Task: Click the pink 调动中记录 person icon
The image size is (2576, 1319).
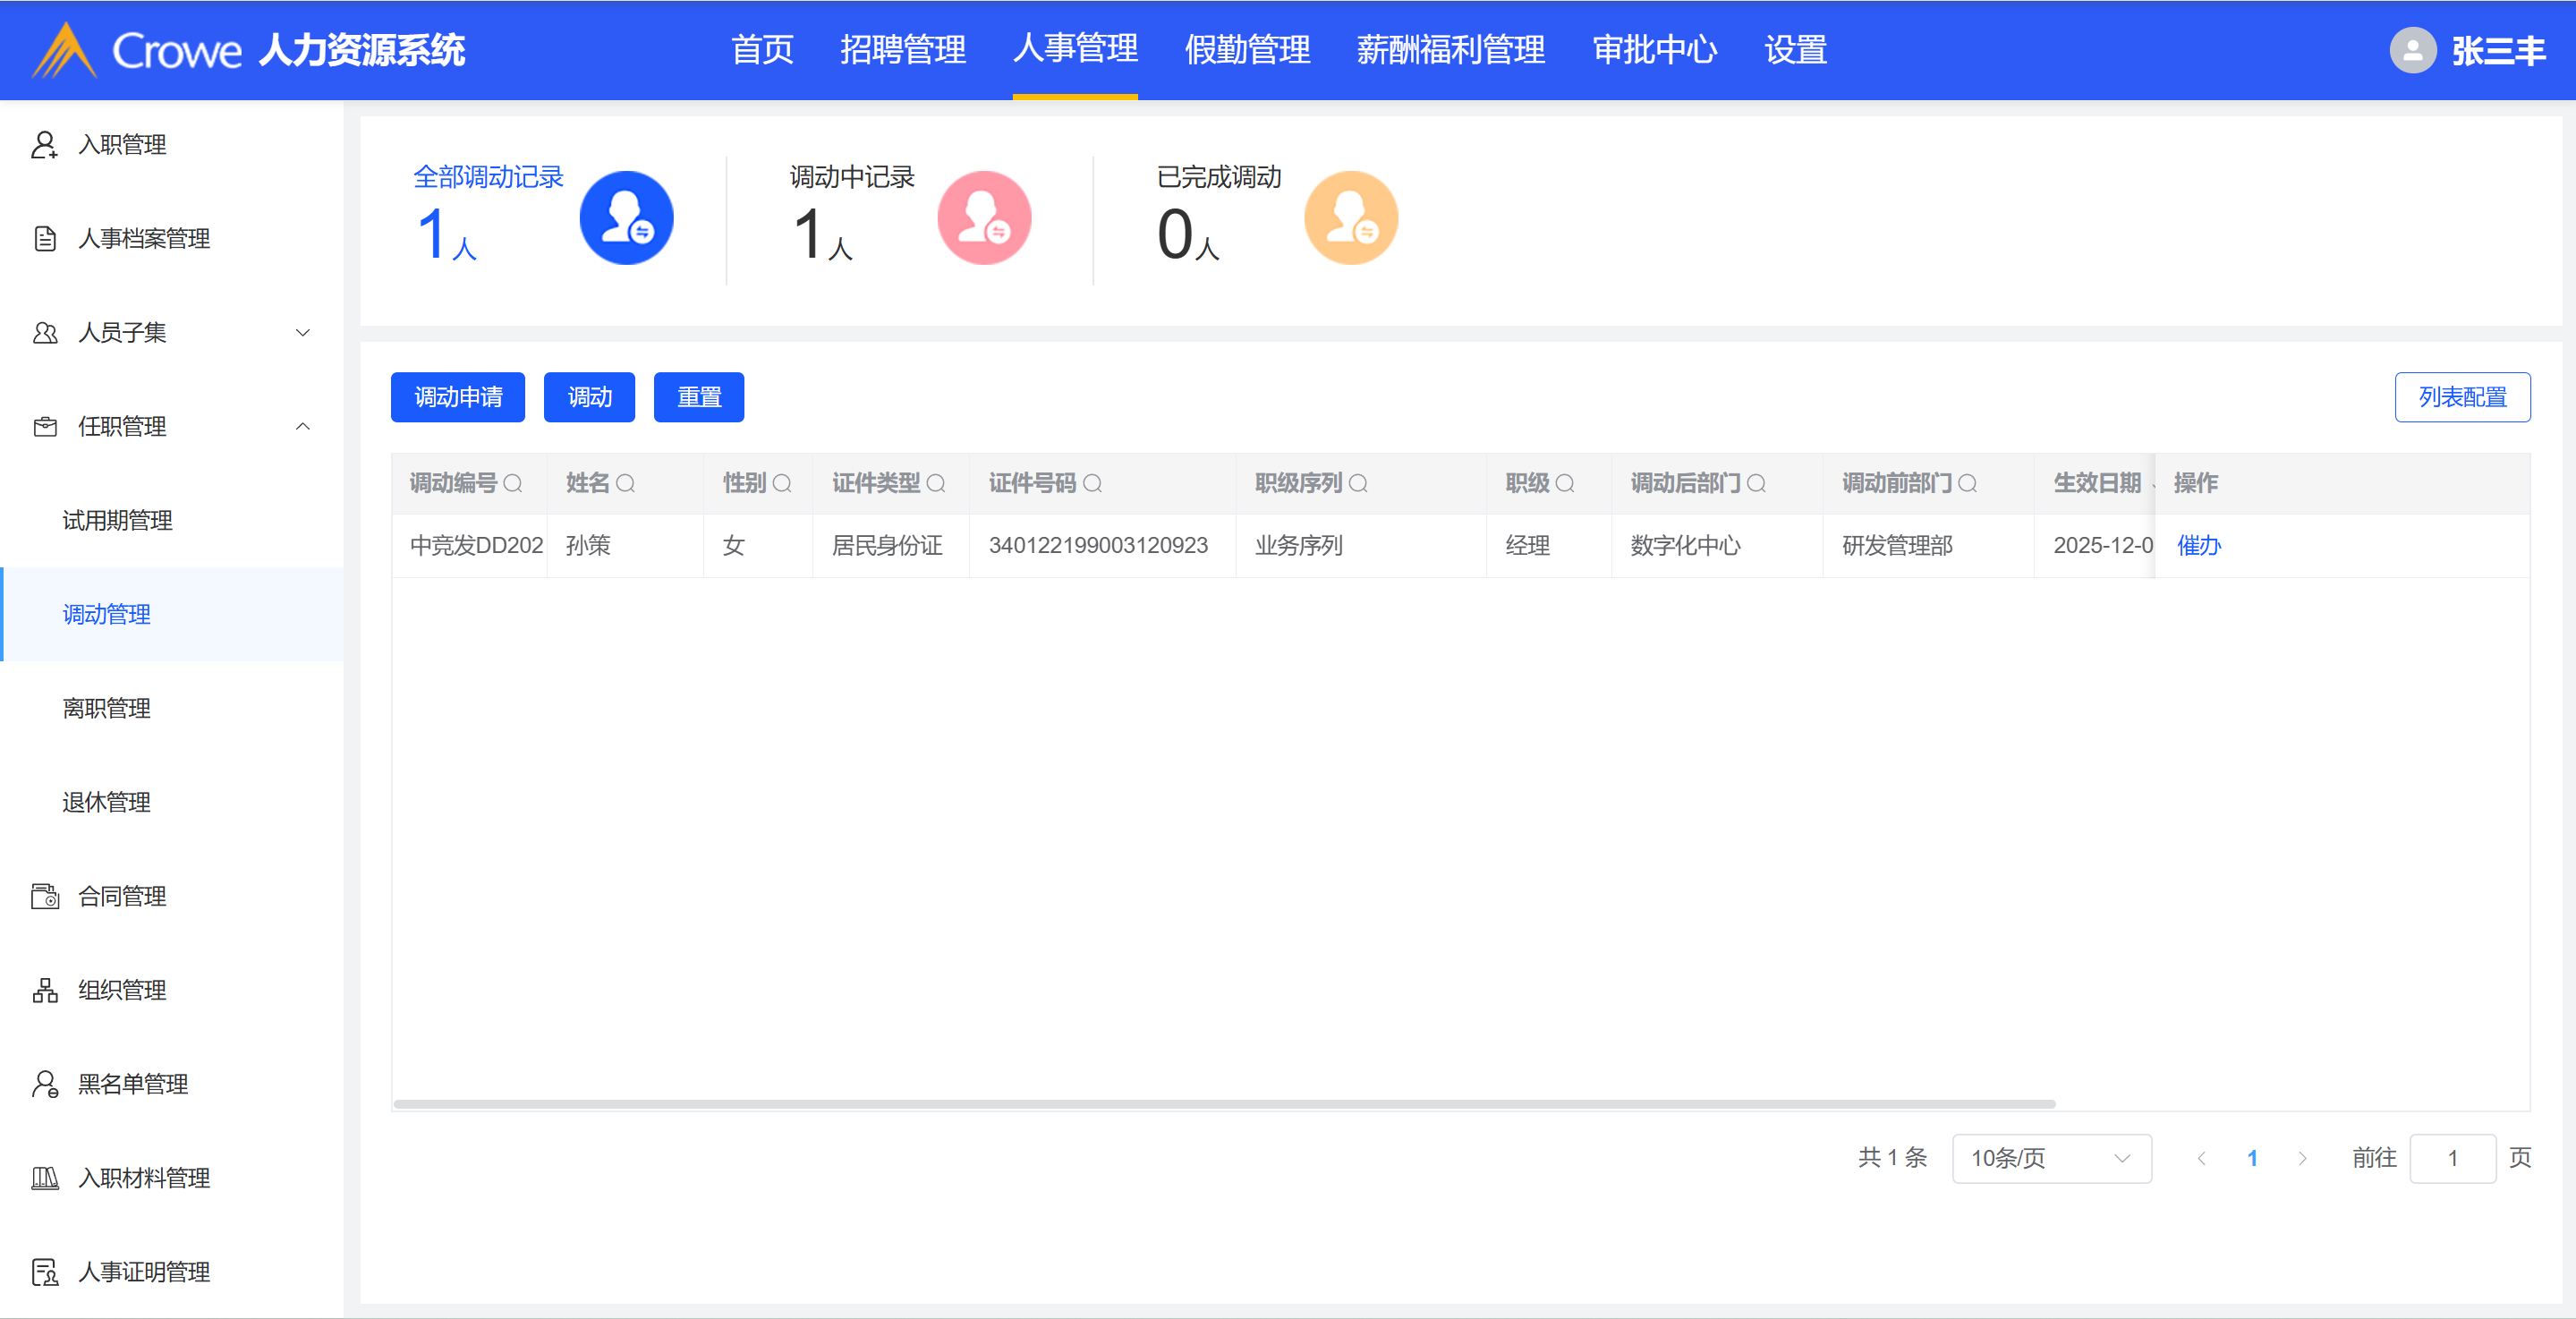Action: 983,218
